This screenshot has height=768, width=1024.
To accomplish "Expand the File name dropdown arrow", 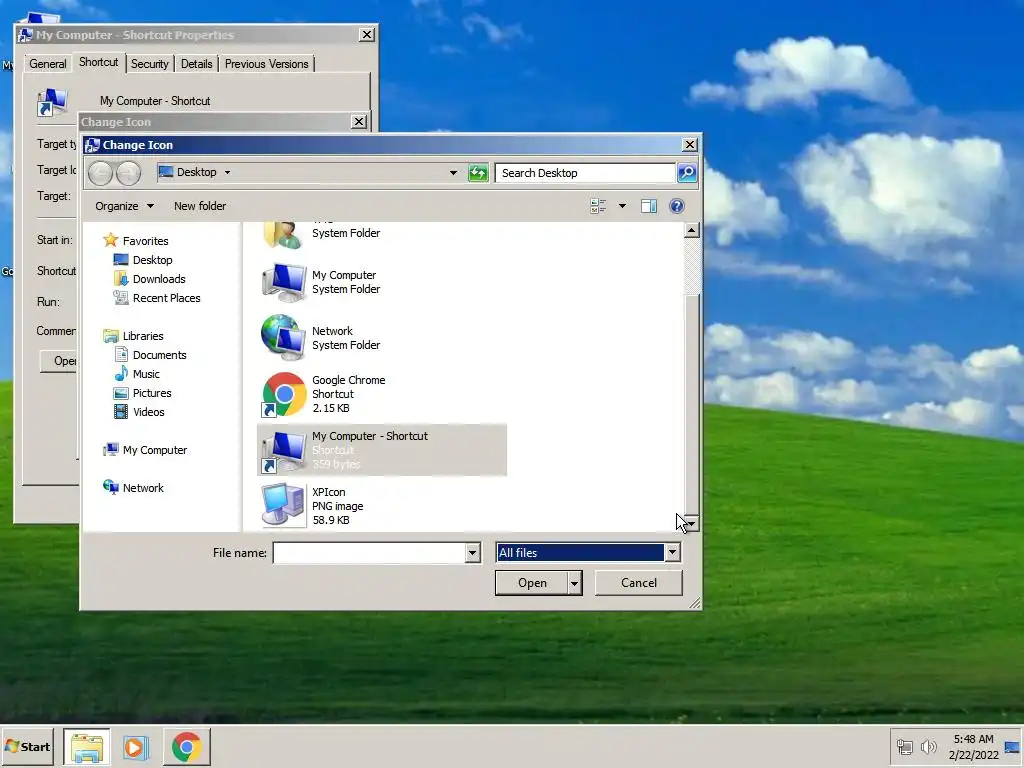I will tap(473, 553).
